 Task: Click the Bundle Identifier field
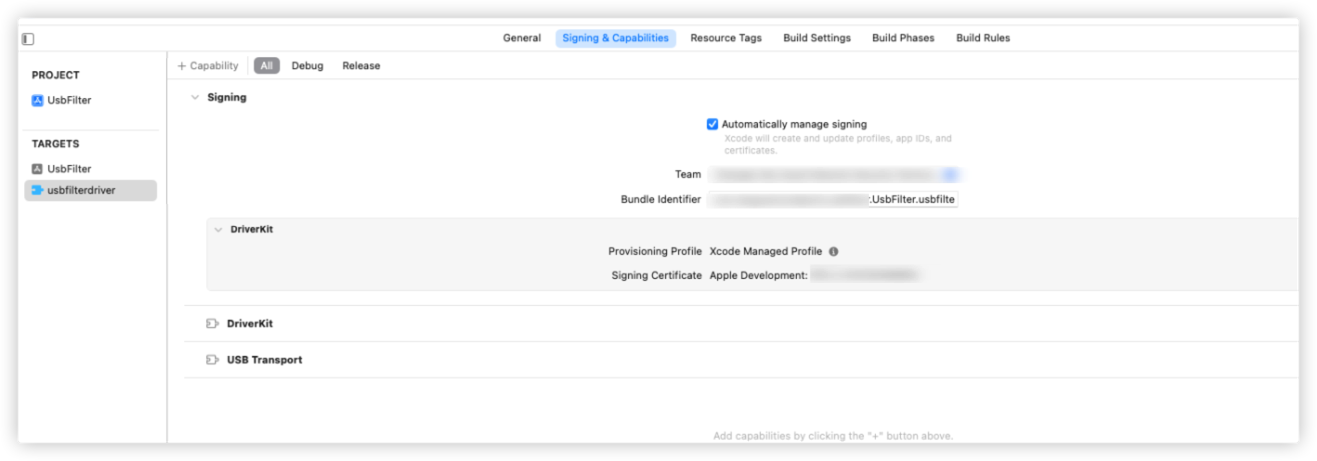click(833, 200)
